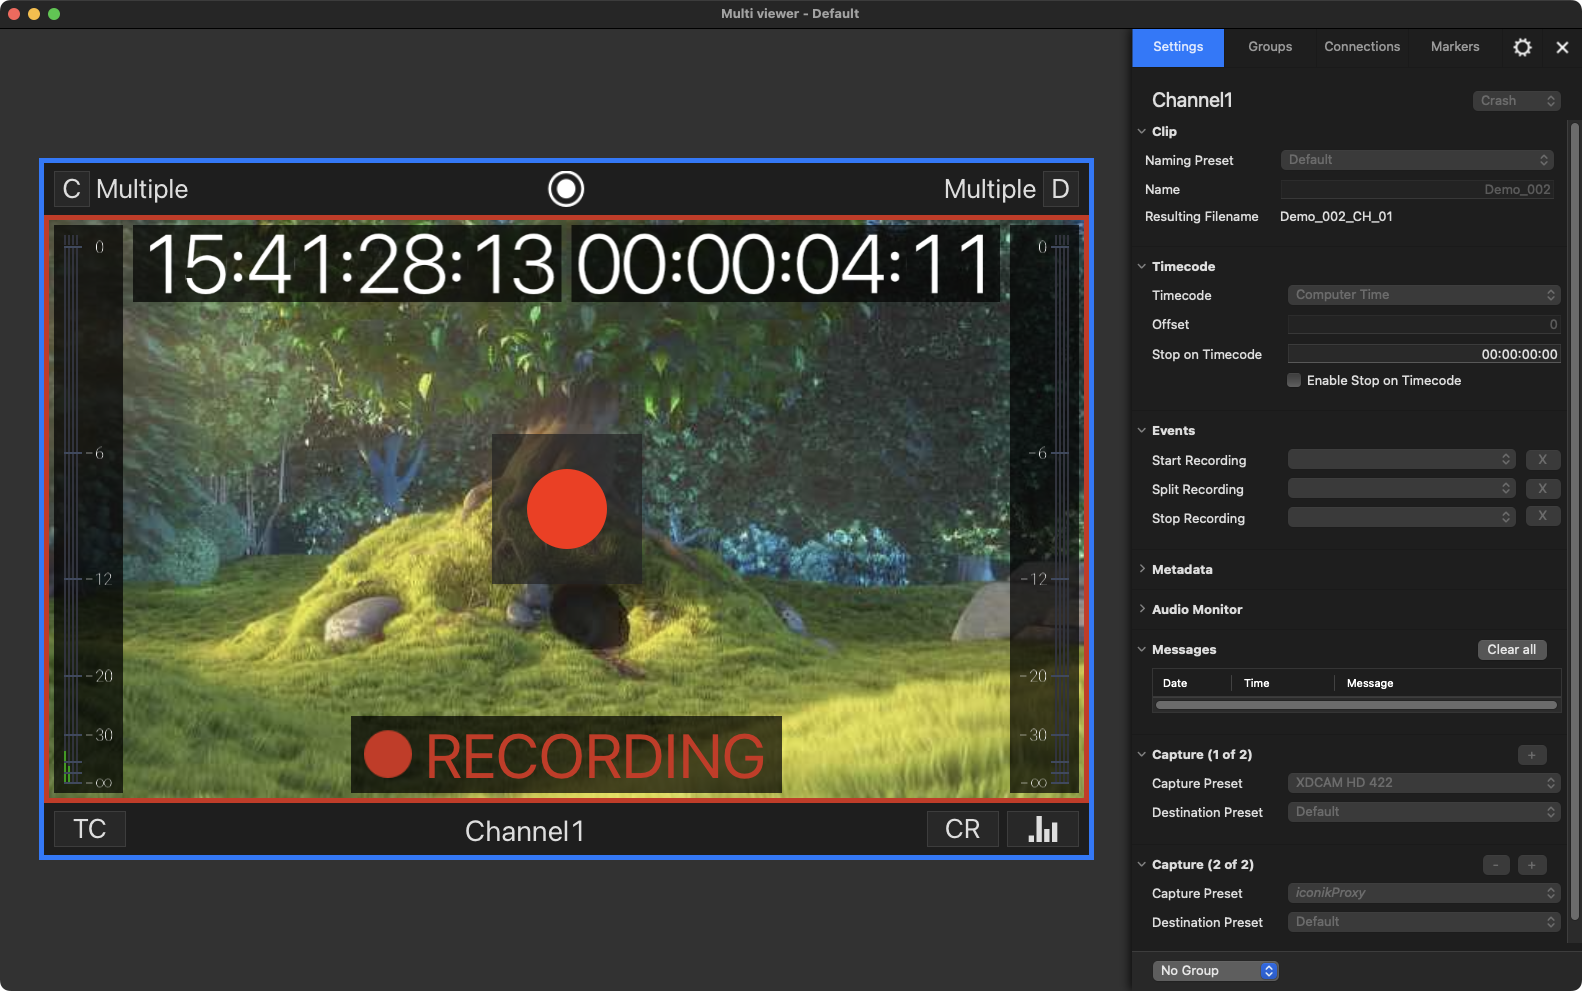Viewport: 1582px width, 991px height.
Task: Open Destination Preset dropdown under Capture (1 of 2)
Action: 1424,812
